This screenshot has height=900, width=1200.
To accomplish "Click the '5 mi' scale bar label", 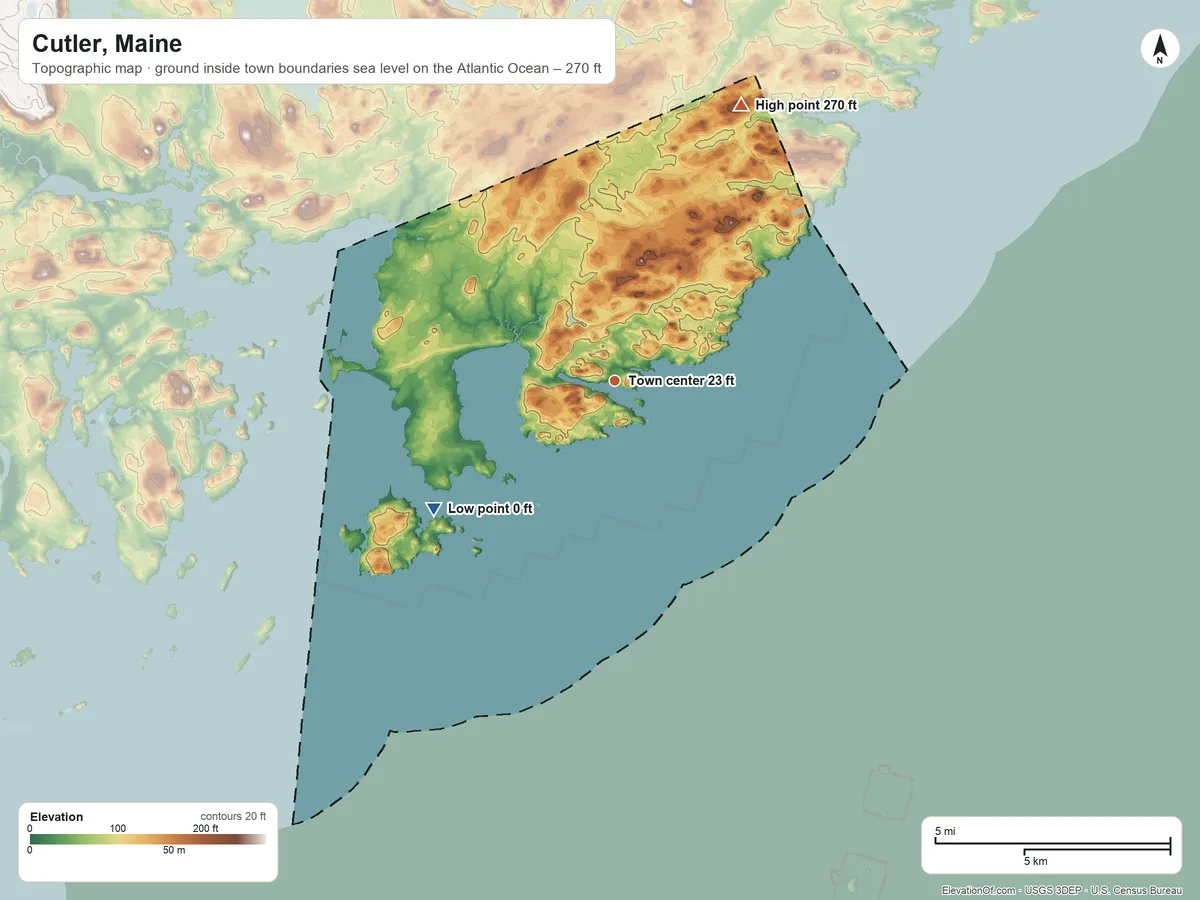I will (945, 832).
